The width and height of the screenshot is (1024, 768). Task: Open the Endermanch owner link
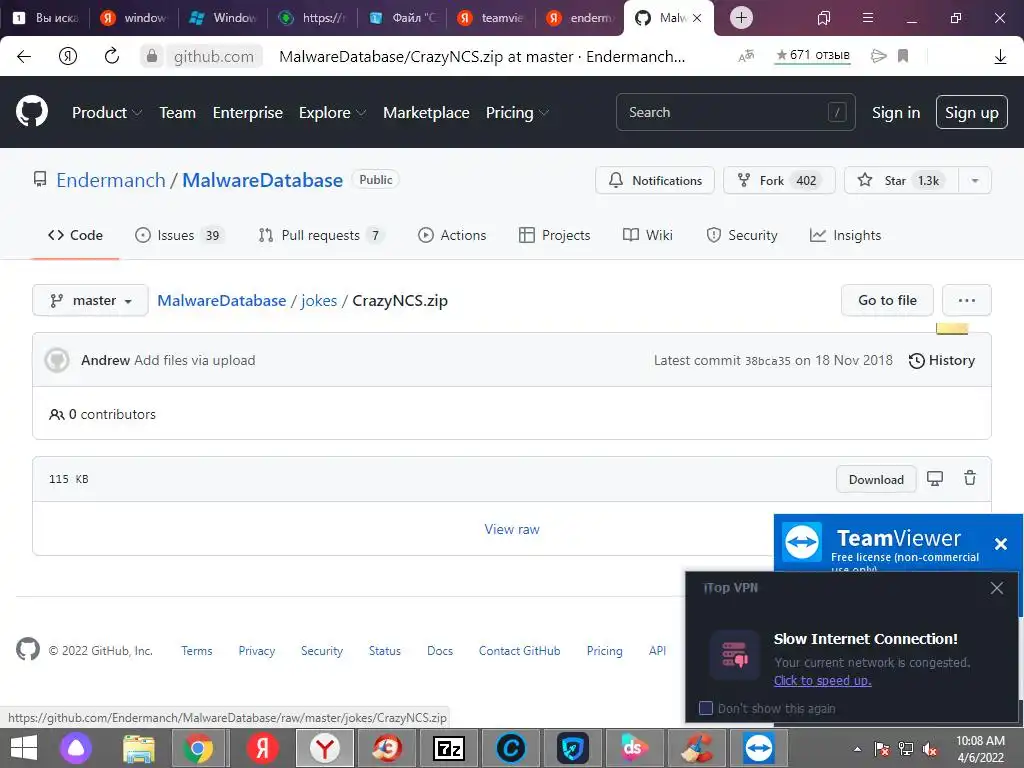111,180
